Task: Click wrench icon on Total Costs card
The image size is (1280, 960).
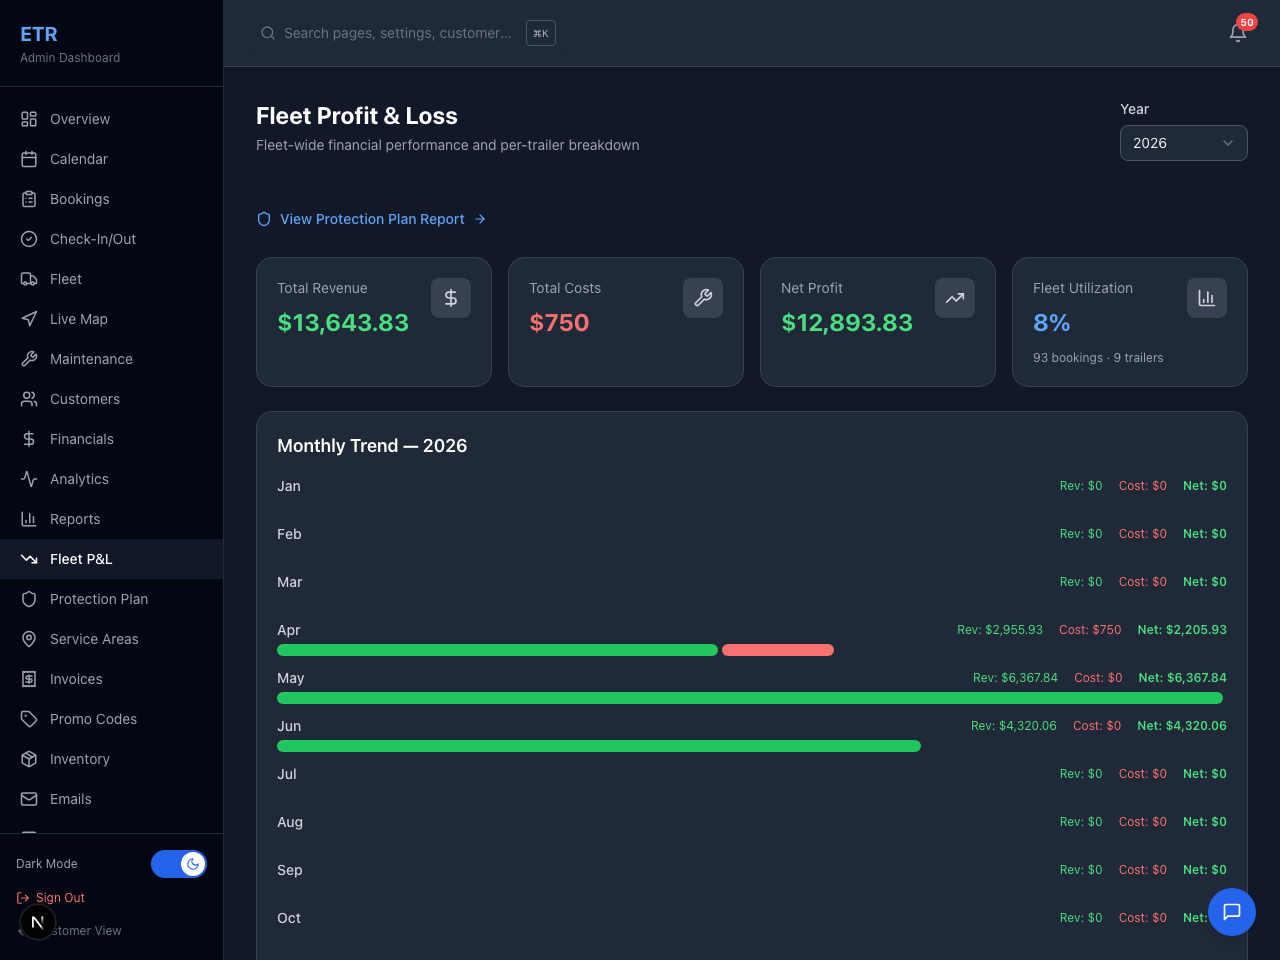Action: pyautogui.click(x=703, y=298)
